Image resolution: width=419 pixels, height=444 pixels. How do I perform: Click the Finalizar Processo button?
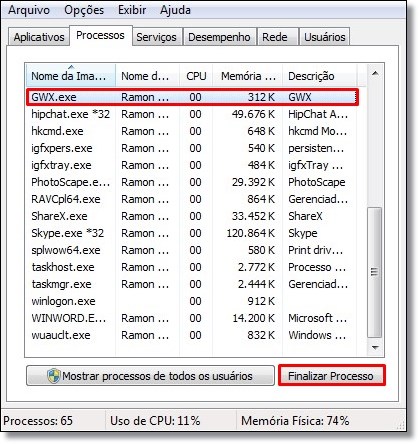(332, 376)
